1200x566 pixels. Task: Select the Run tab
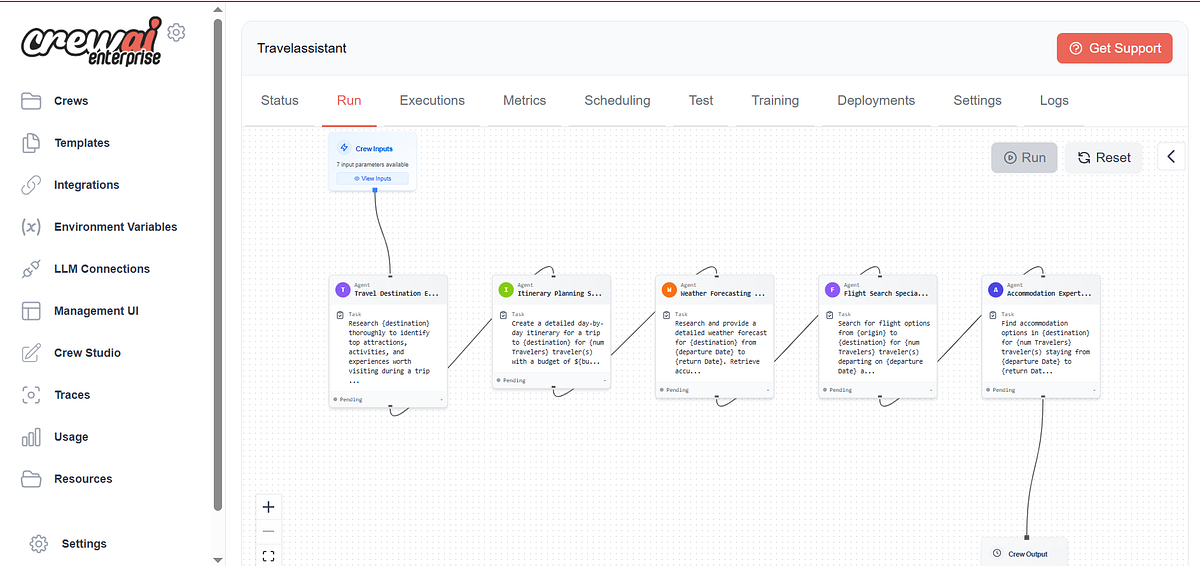349,100
